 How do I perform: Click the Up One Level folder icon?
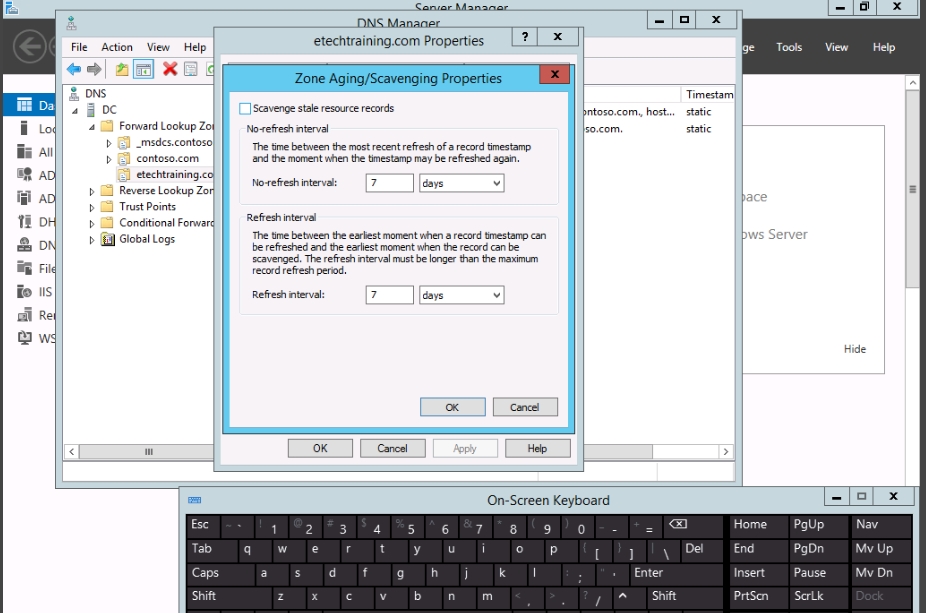[122, 69]
